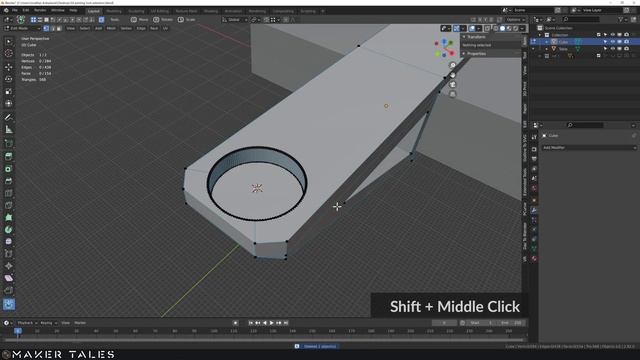
Task: Open the Keying dropdown in timeline
Action: pyautogui.click(x=49, y=323)
